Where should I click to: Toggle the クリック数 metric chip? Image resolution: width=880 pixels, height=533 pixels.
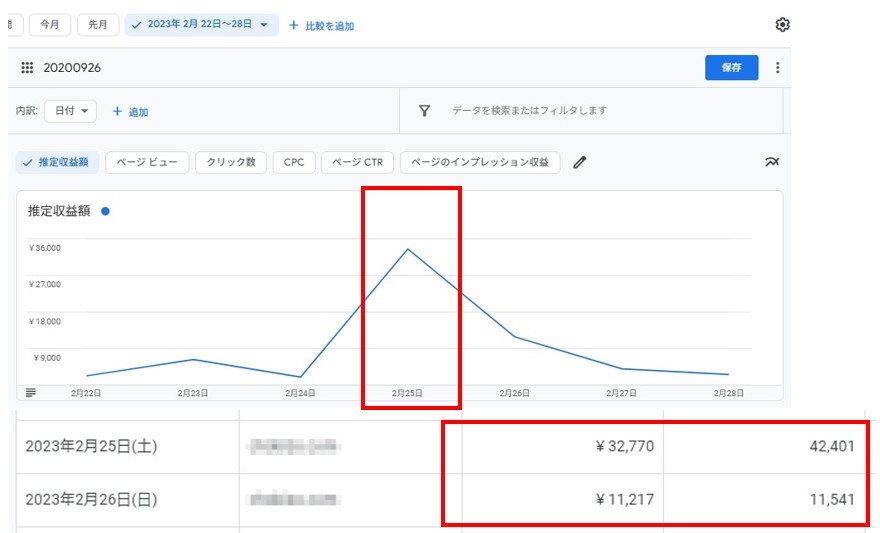[x=231, y=162]
